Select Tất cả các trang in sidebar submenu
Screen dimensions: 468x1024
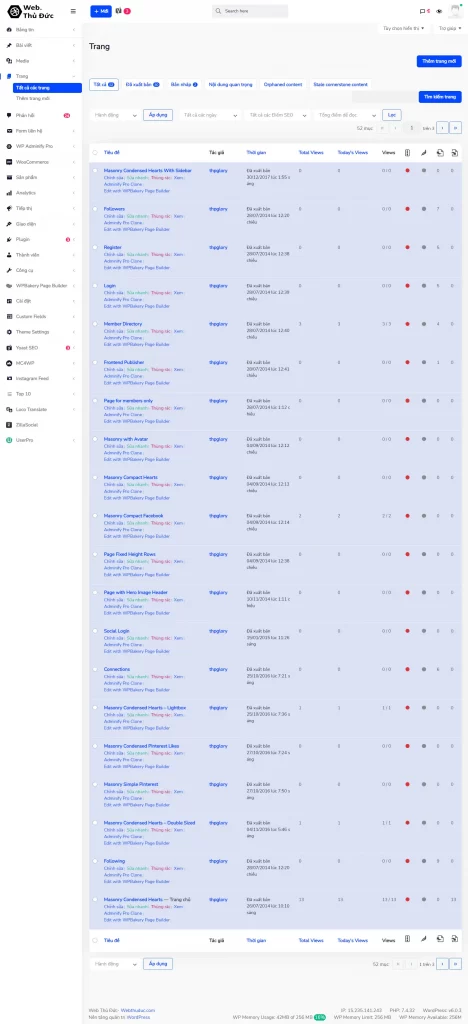[47, 88]
